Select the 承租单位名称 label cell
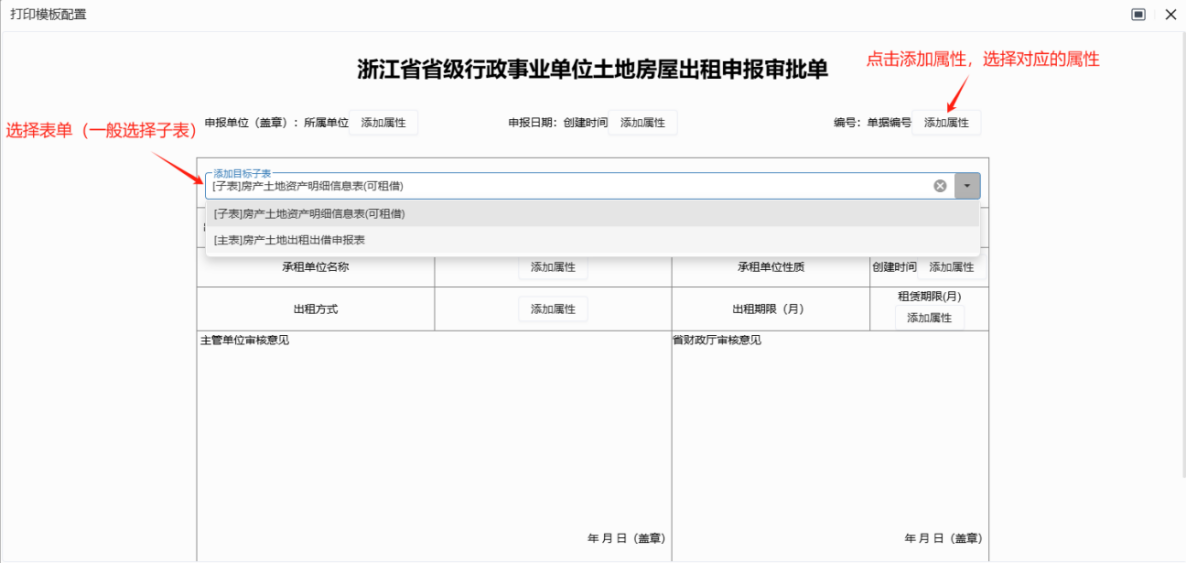This screenshot has height=563, width=1186. (316, 268)
